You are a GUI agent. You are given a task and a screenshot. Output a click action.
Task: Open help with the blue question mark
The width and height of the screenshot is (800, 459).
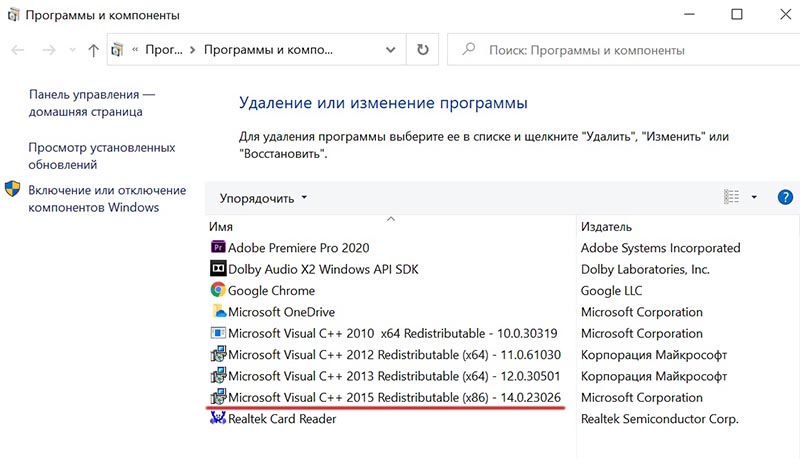pos(785,197)
